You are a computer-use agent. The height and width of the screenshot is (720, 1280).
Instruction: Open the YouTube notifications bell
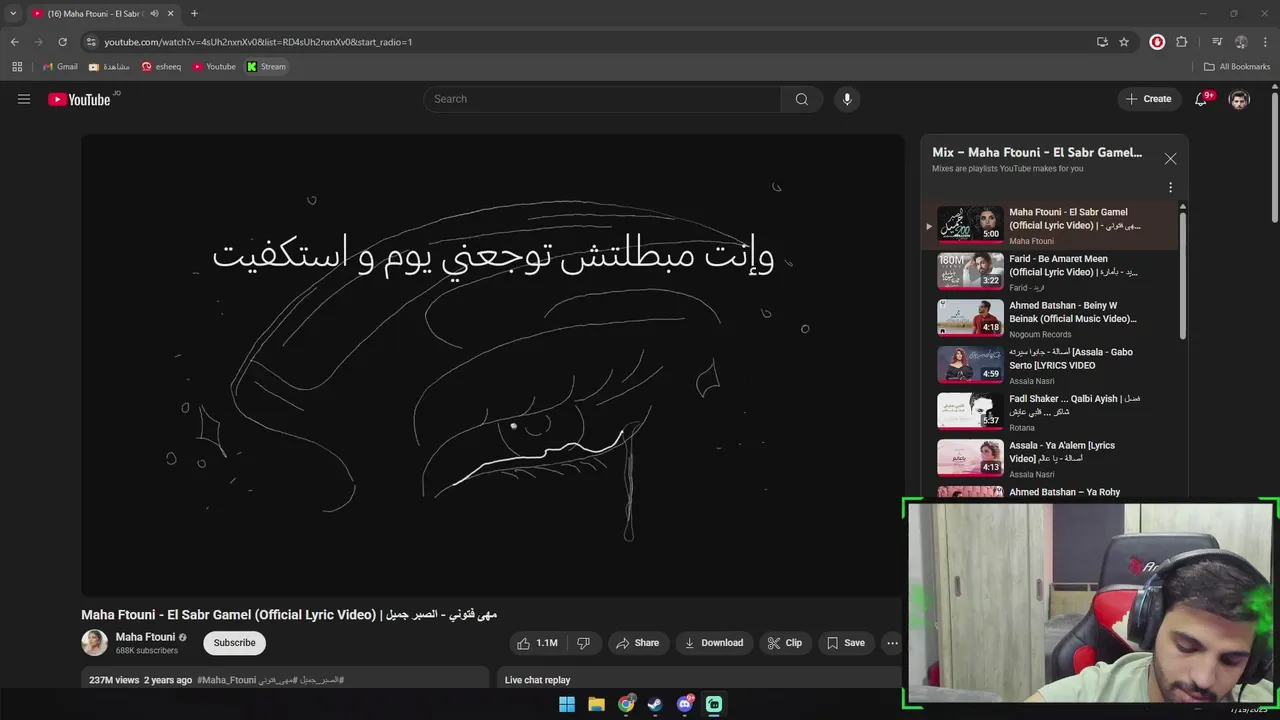1201,99
